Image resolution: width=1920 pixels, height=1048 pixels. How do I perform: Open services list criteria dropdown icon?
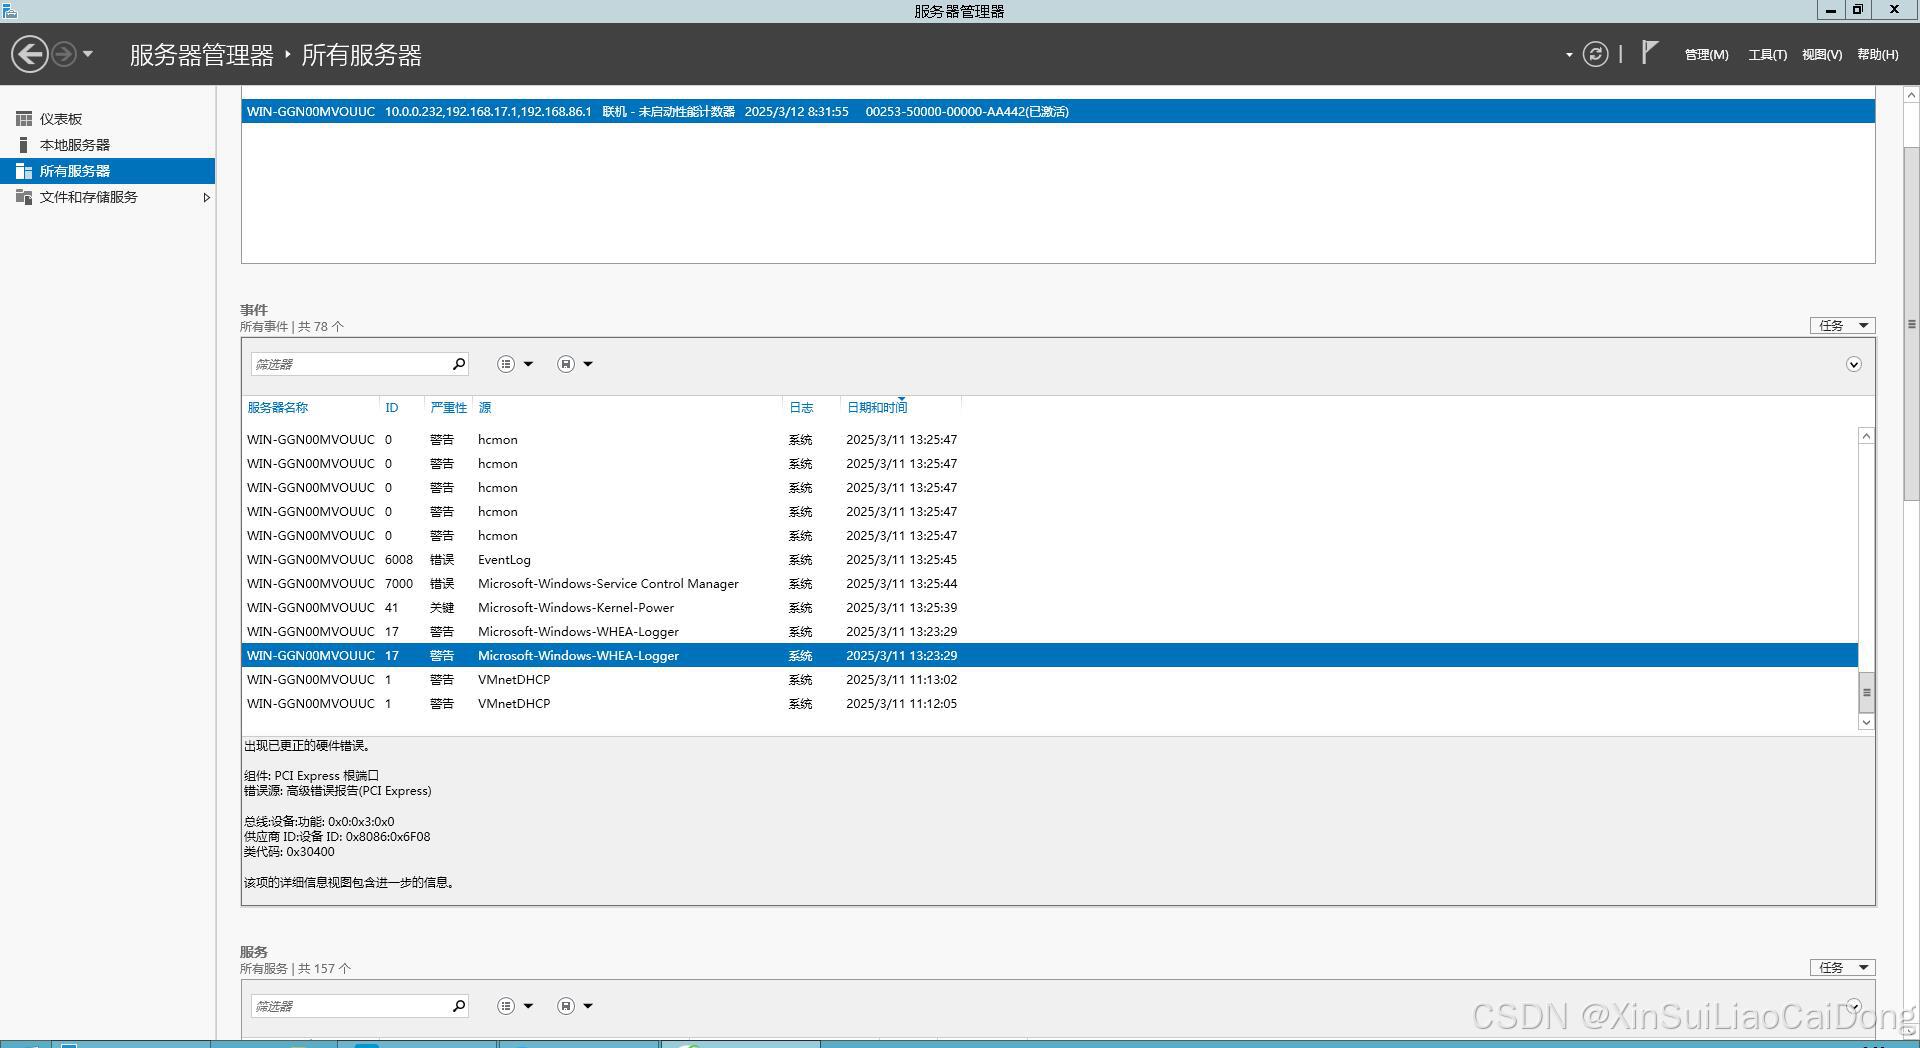click(x=515, y=1006)
